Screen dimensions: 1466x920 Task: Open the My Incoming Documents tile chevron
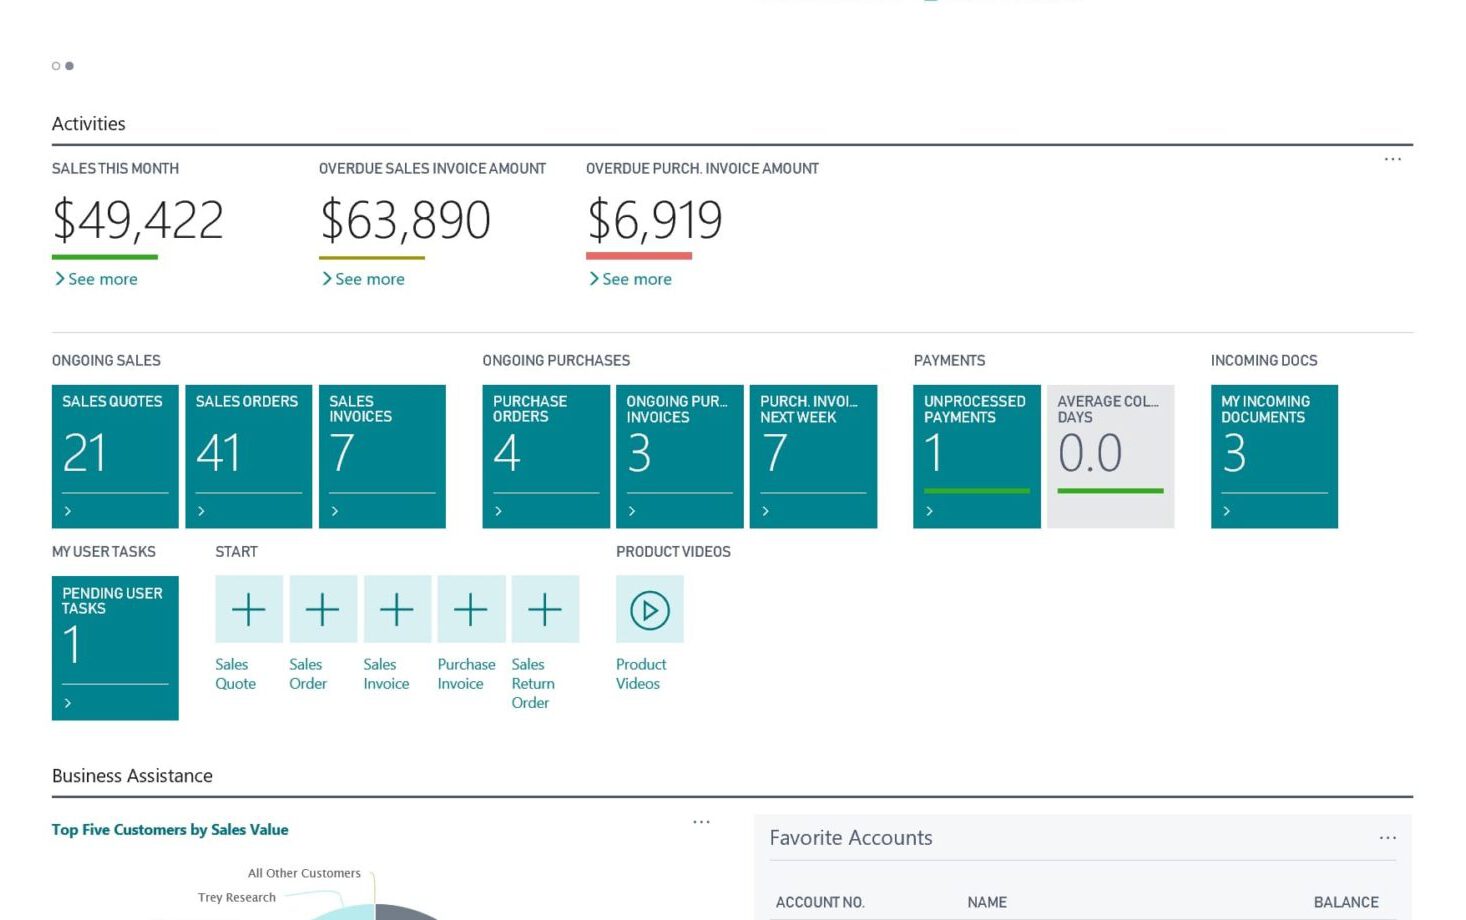(x=1227, y=511)
